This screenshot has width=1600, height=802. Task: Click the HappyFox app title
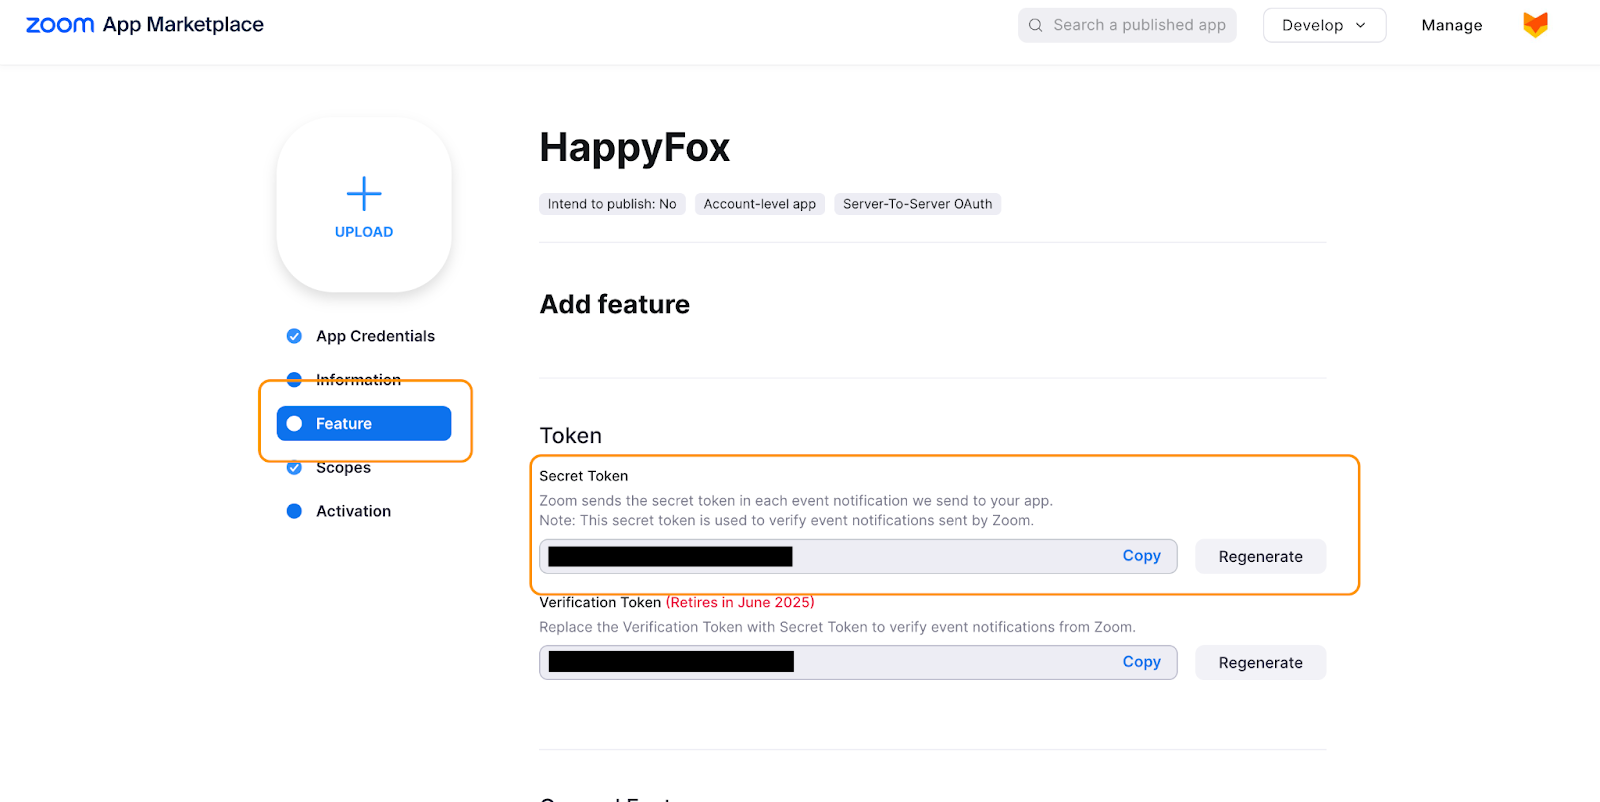point(635,148)
